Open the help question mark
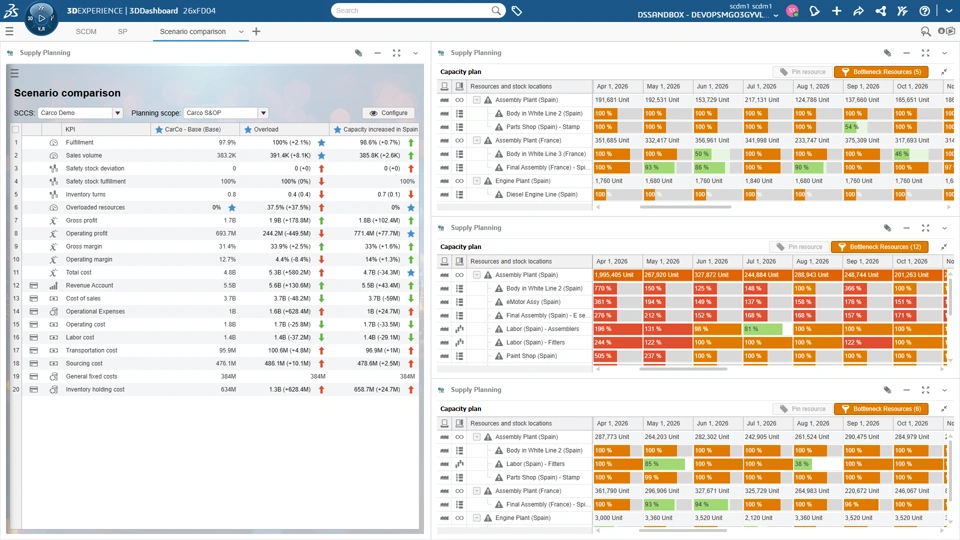The image size is (960, 540). pyautogui.click(x=924, y=10)
